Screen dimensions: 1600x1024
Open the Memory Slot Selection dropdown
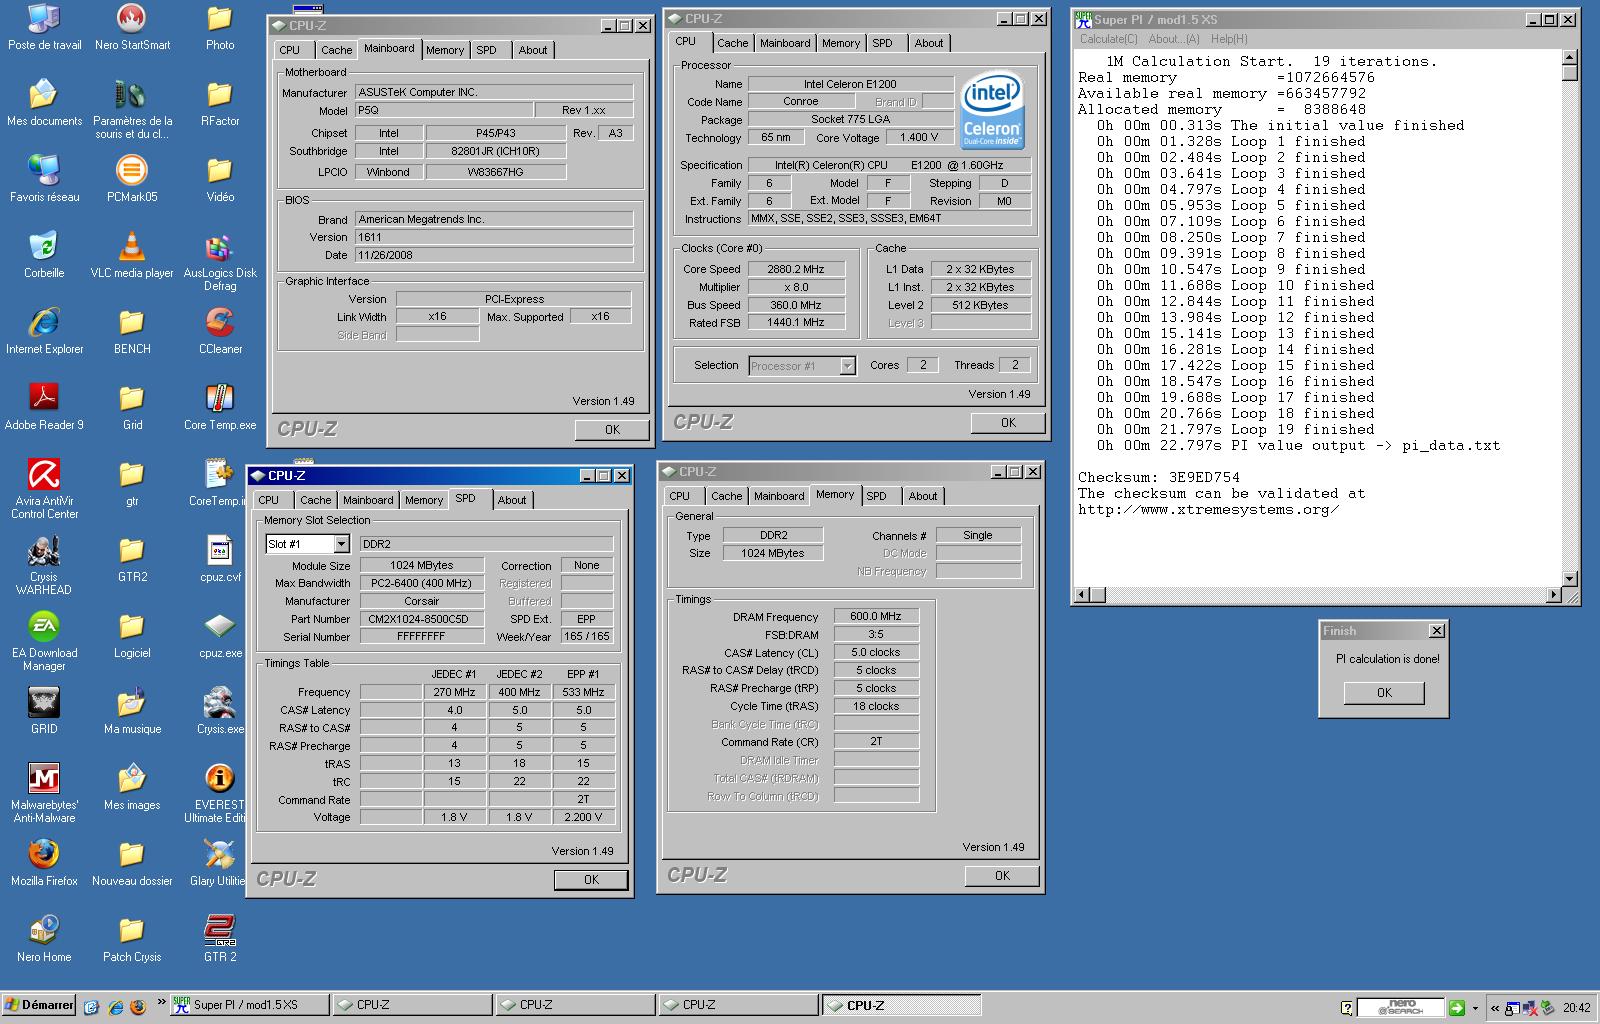pyautogui.click(x=341, y=544)
